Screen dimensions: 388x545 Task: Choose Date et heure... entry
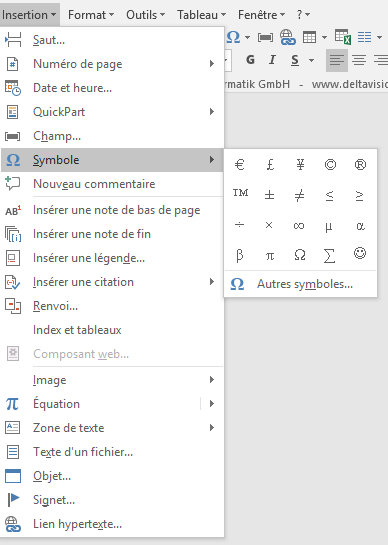click(x=112, y=88)
